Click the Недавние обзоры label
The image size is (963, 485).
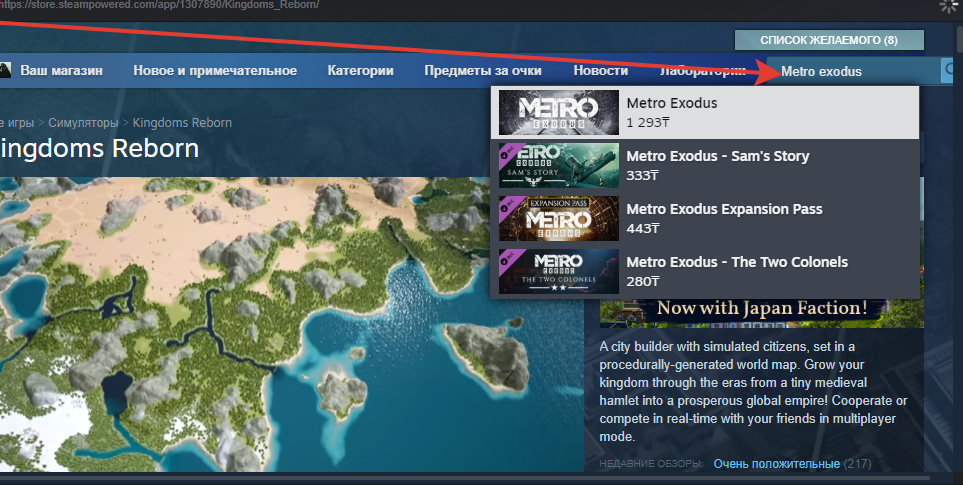pos(651,464)
